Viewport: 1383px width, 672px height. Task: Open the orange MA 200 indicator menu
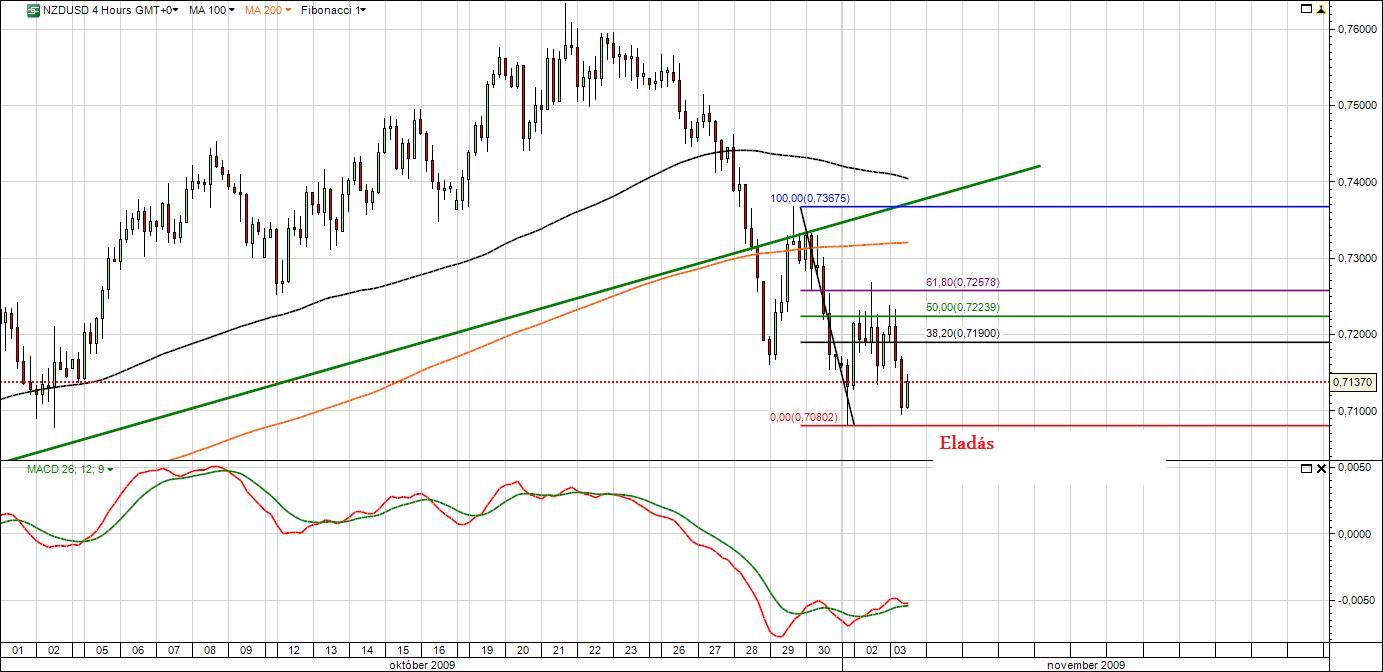(x=268, y=10)
